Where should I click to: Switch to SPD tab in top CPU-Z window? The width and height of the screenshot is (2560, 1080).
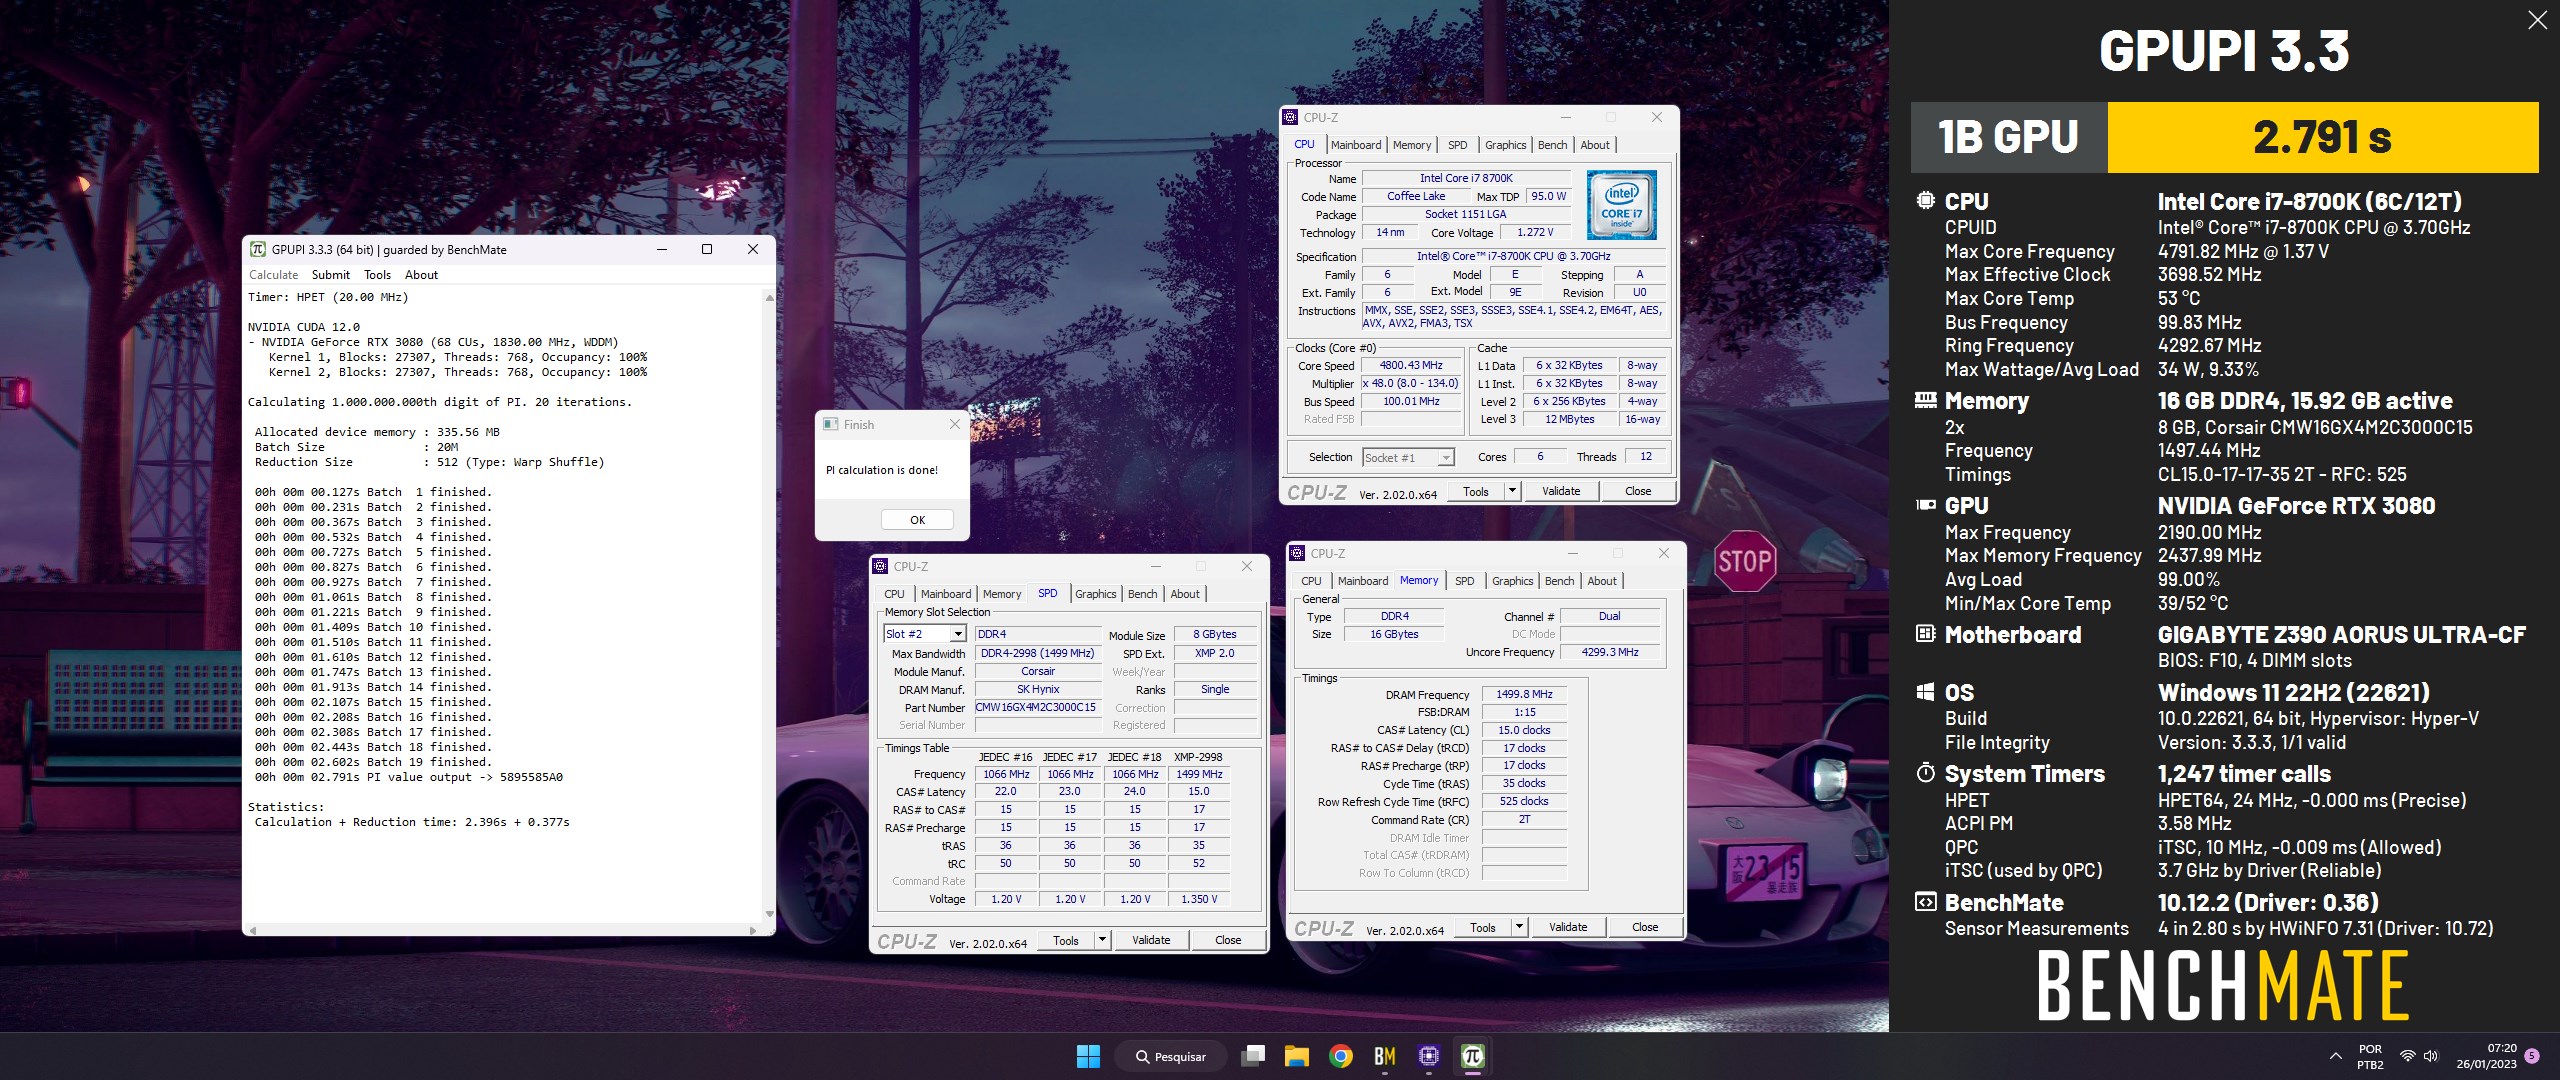(1457, 145)
